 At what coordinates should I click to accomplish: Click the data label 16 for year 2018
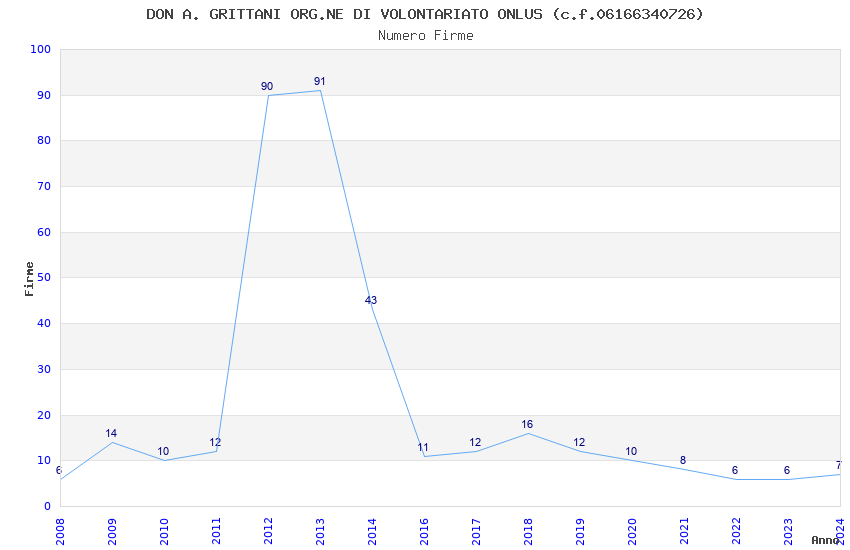pos(527,424)
